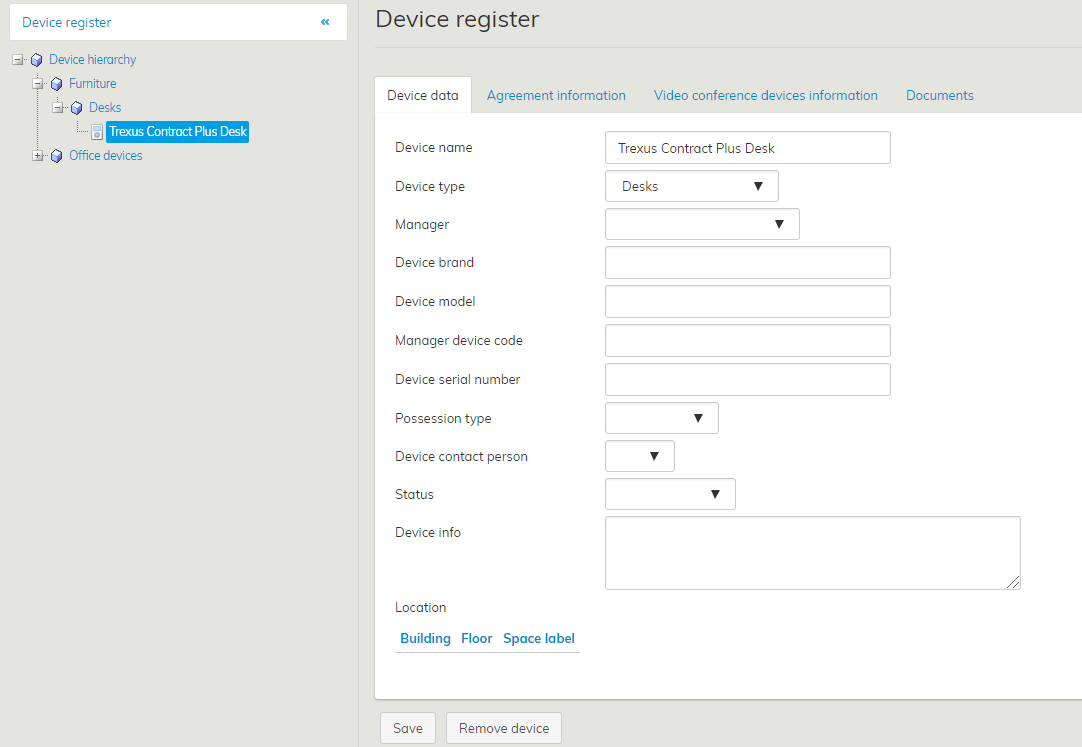Collapse the Furniture tree node
The width and height of the screenshot is (1082, 747).
click(38, 84)
